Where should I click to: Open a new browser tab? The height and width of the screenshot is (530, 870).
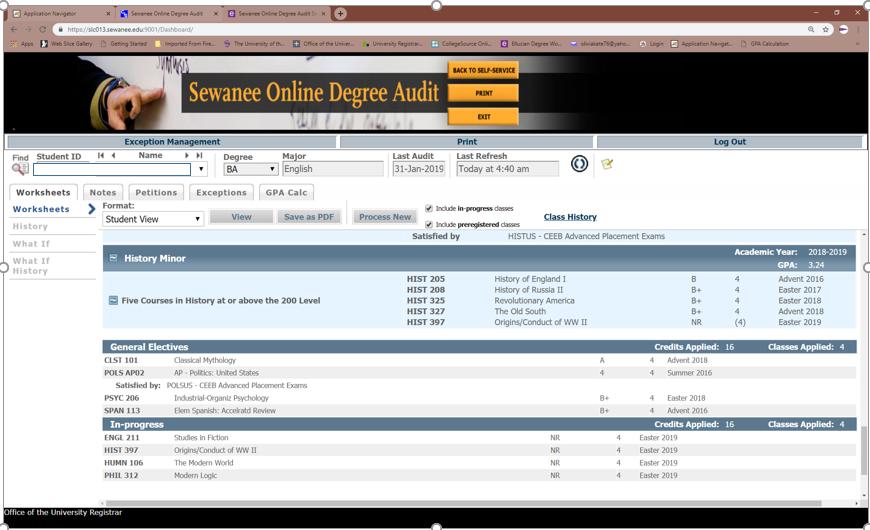[x=341, y=14]
